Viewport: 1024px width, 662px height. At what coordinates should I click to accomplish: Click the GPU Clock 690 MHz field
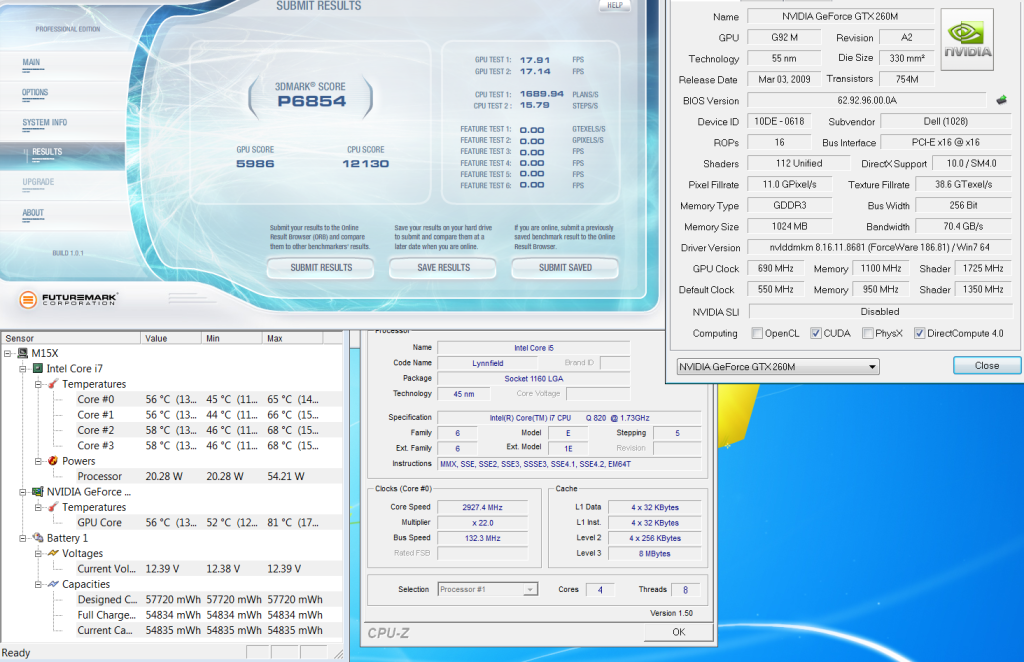tap(775, 268)
